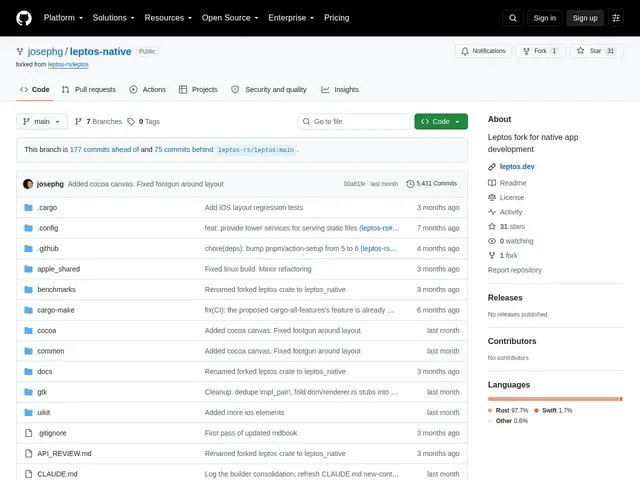The height and width of the screenshot is (480, 640).
Task: Open the leptos-native repository title link
Action: [100, 51]
